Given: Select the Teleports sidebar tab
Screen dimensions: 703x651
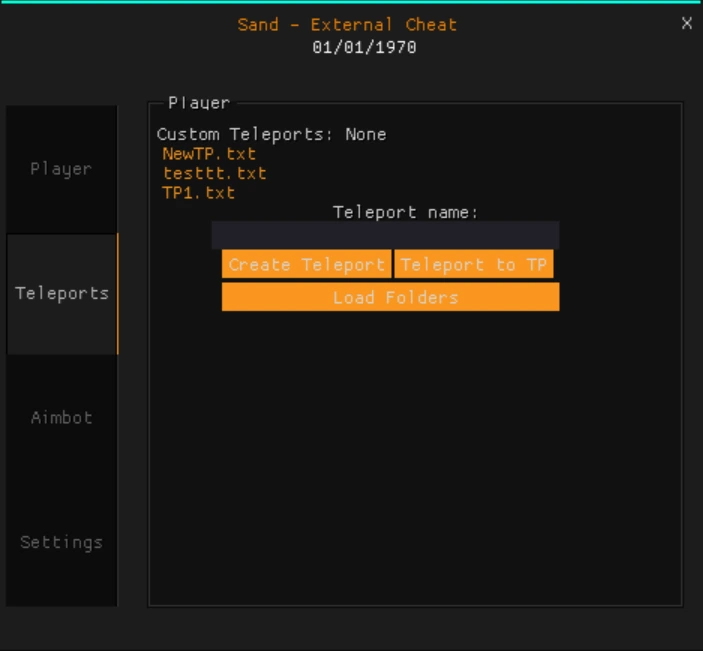Looking at the screenshot, I should click(x=62, y=294).
